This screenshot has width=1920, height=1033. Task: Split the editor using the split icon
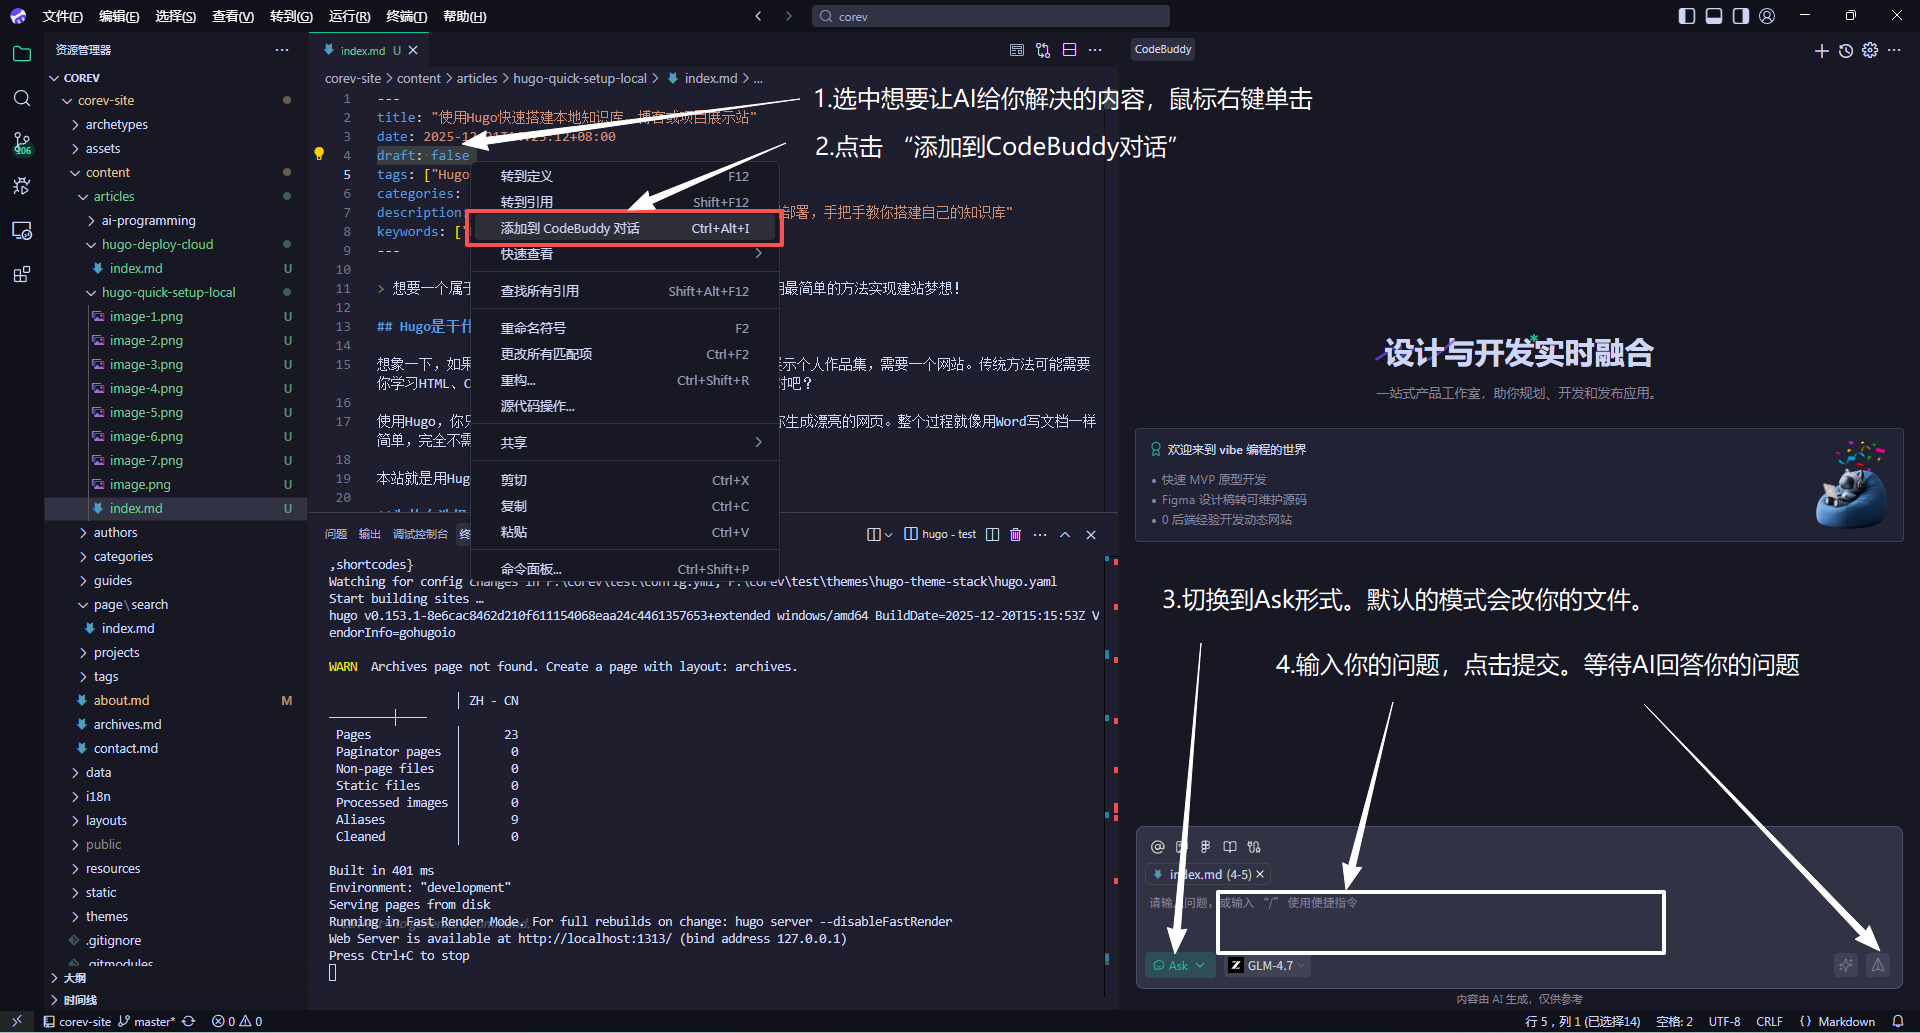[1069, 49]
